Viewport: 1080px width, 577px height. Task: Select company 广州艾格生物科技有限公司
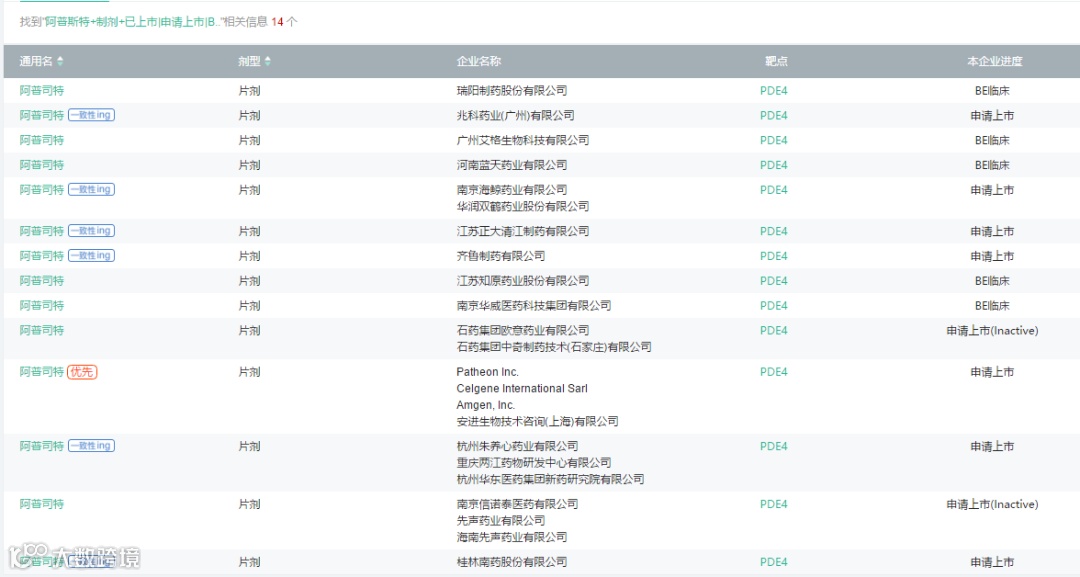tap(523, 140)
